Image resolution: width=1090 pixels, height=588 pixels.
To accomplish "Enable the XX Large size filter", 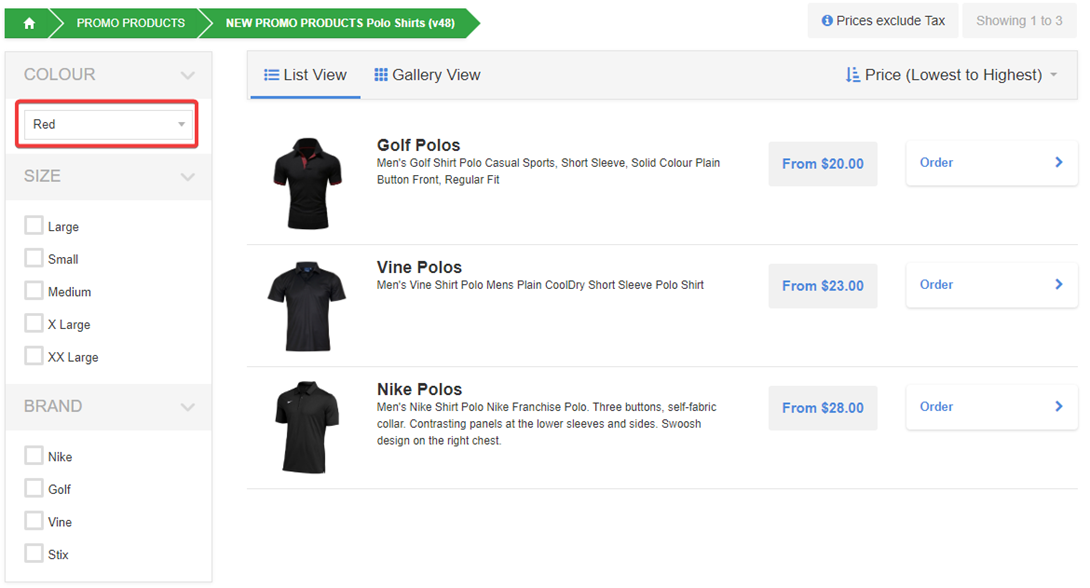I will [34, 356].
